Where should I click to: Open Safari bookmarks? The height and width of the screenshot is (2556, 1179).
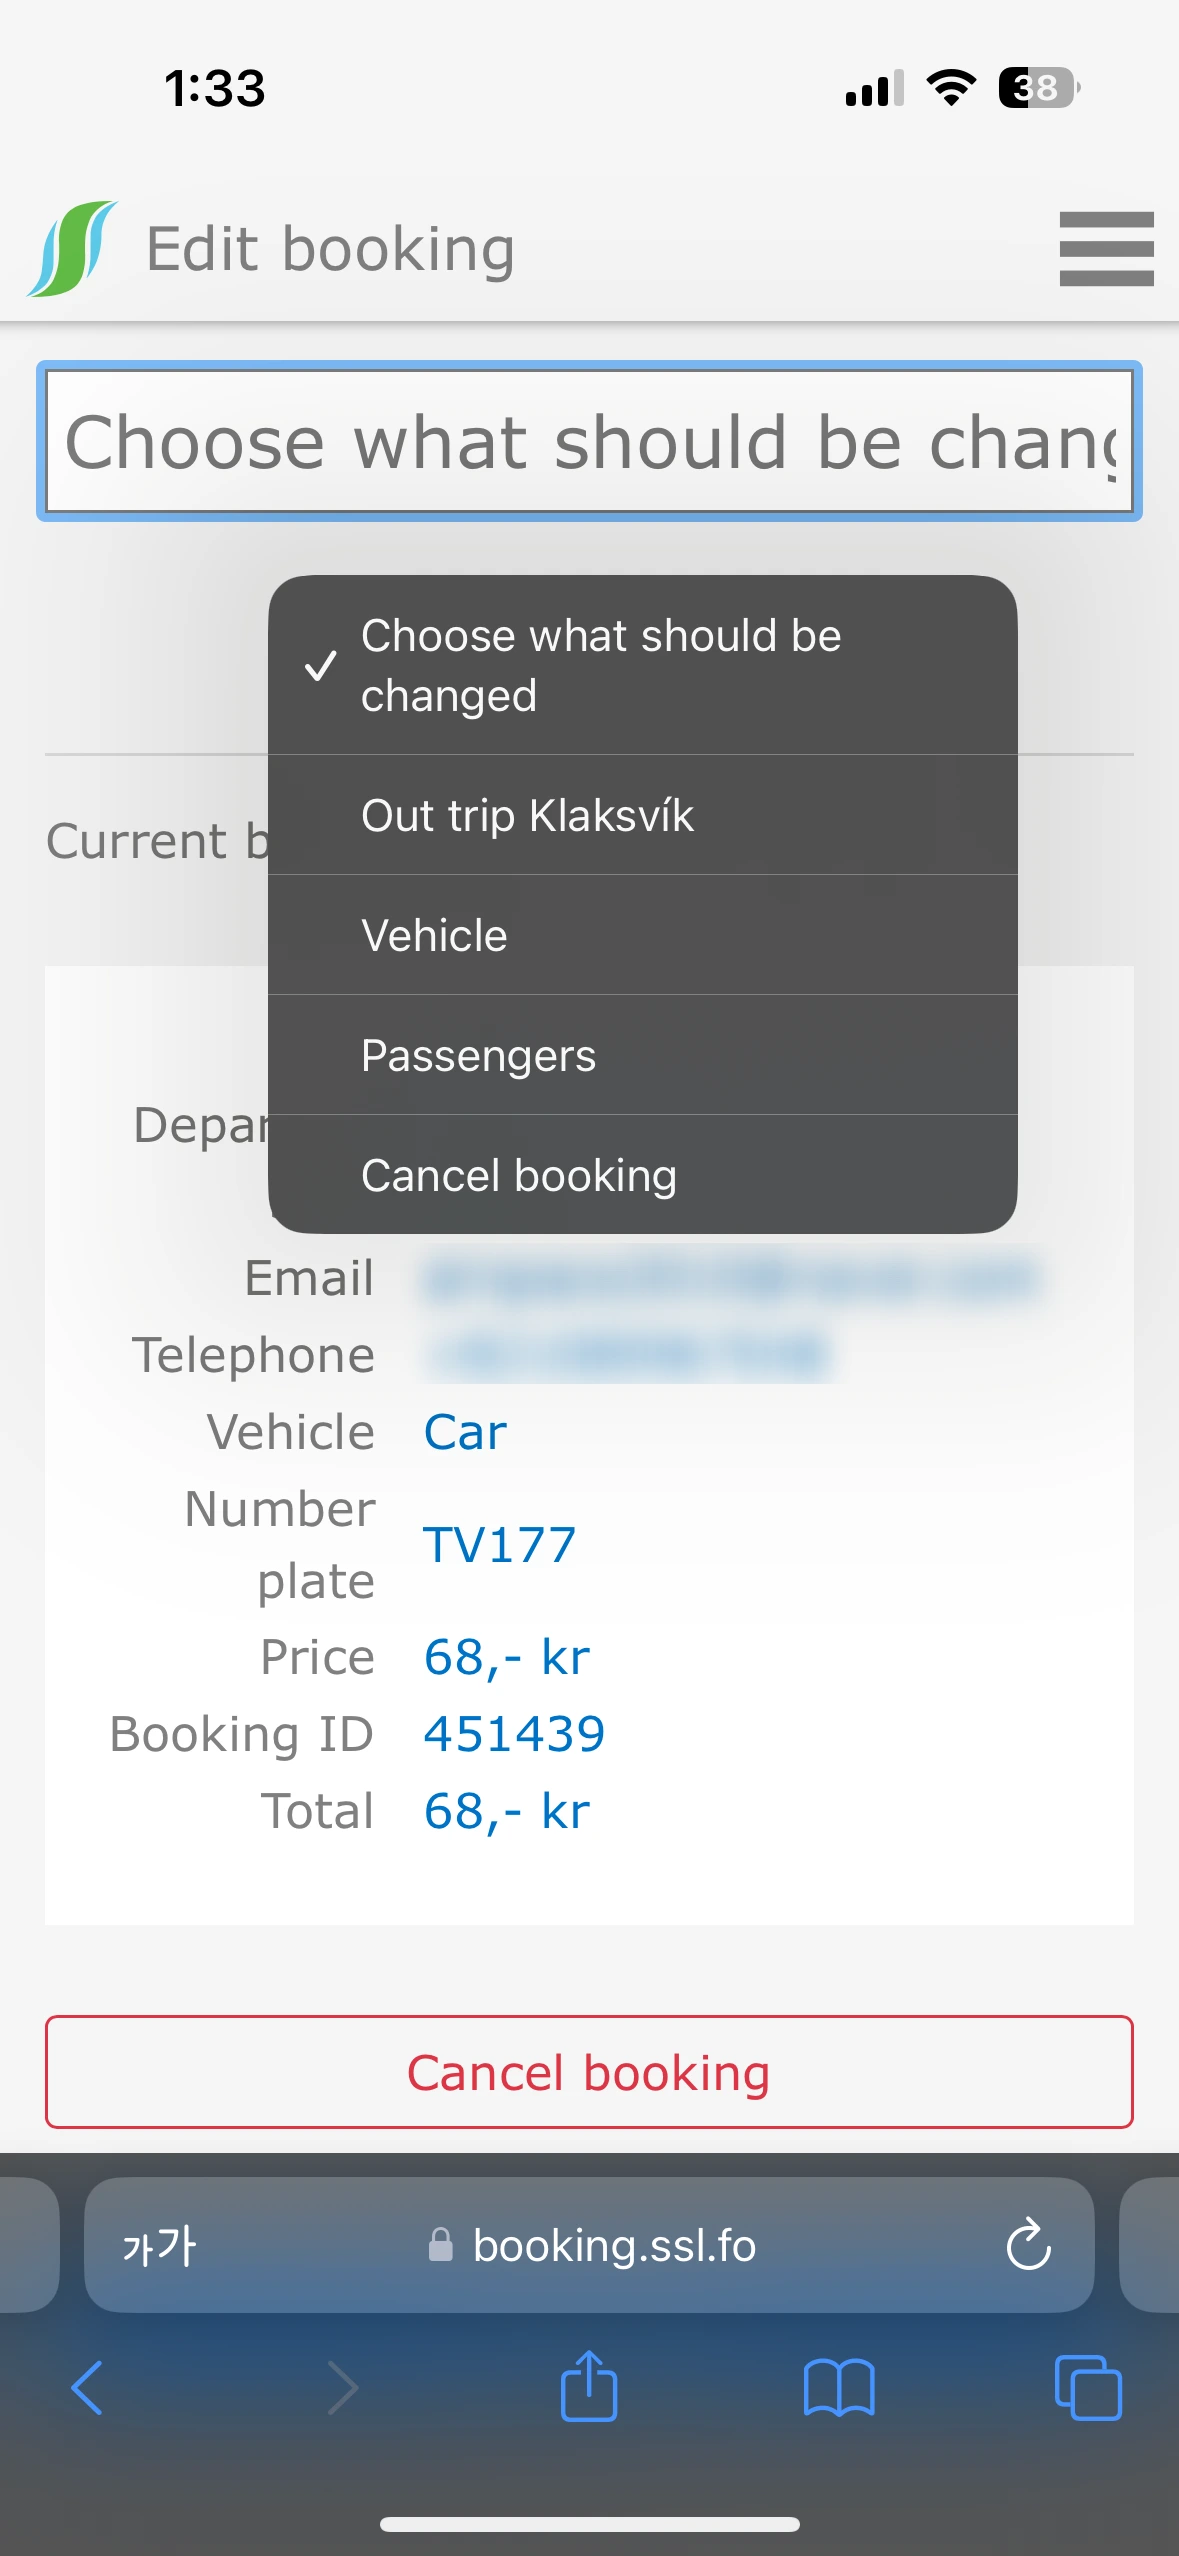coord(838,2388)
